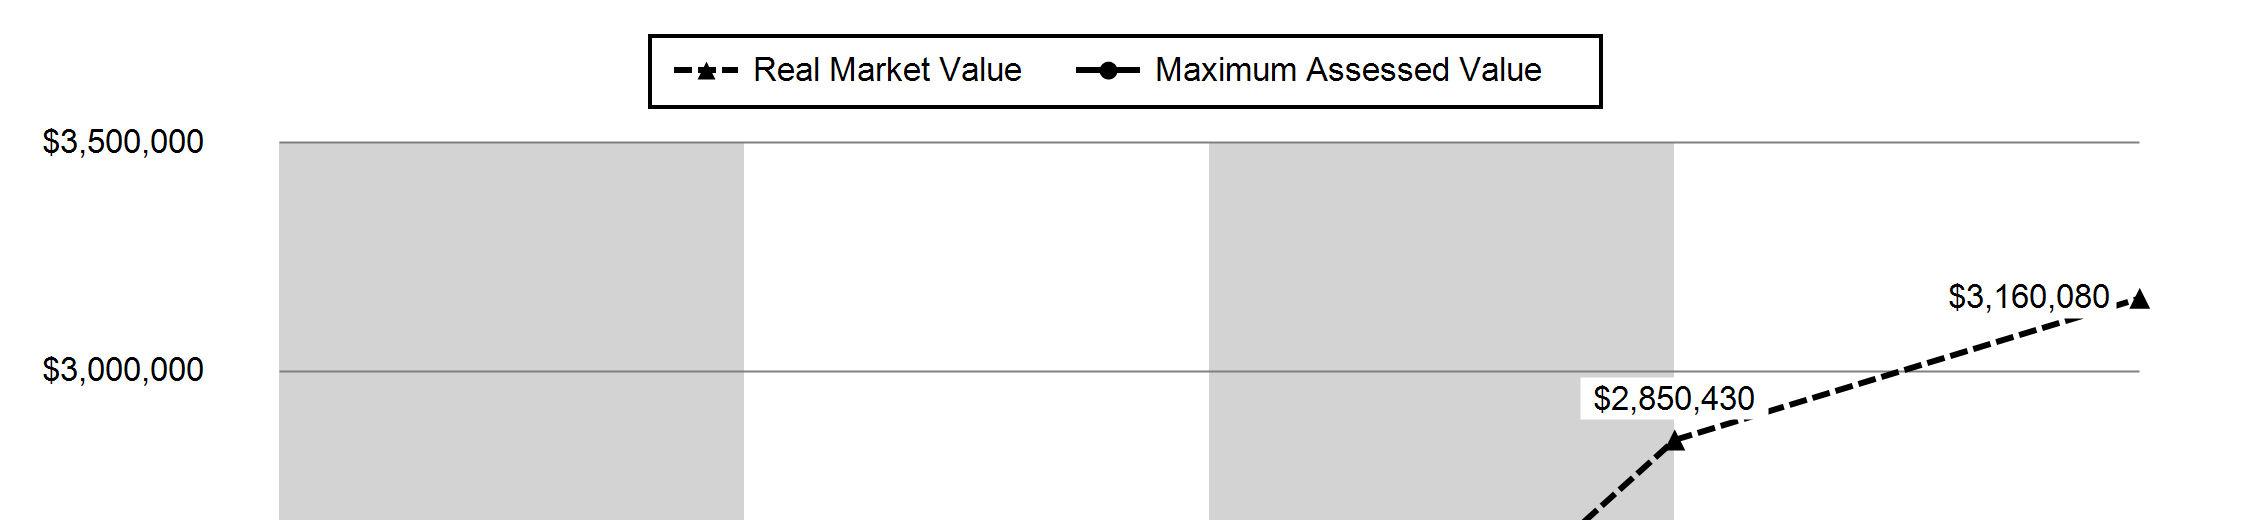Click the $3,000,000 axis label

point(123,370)
